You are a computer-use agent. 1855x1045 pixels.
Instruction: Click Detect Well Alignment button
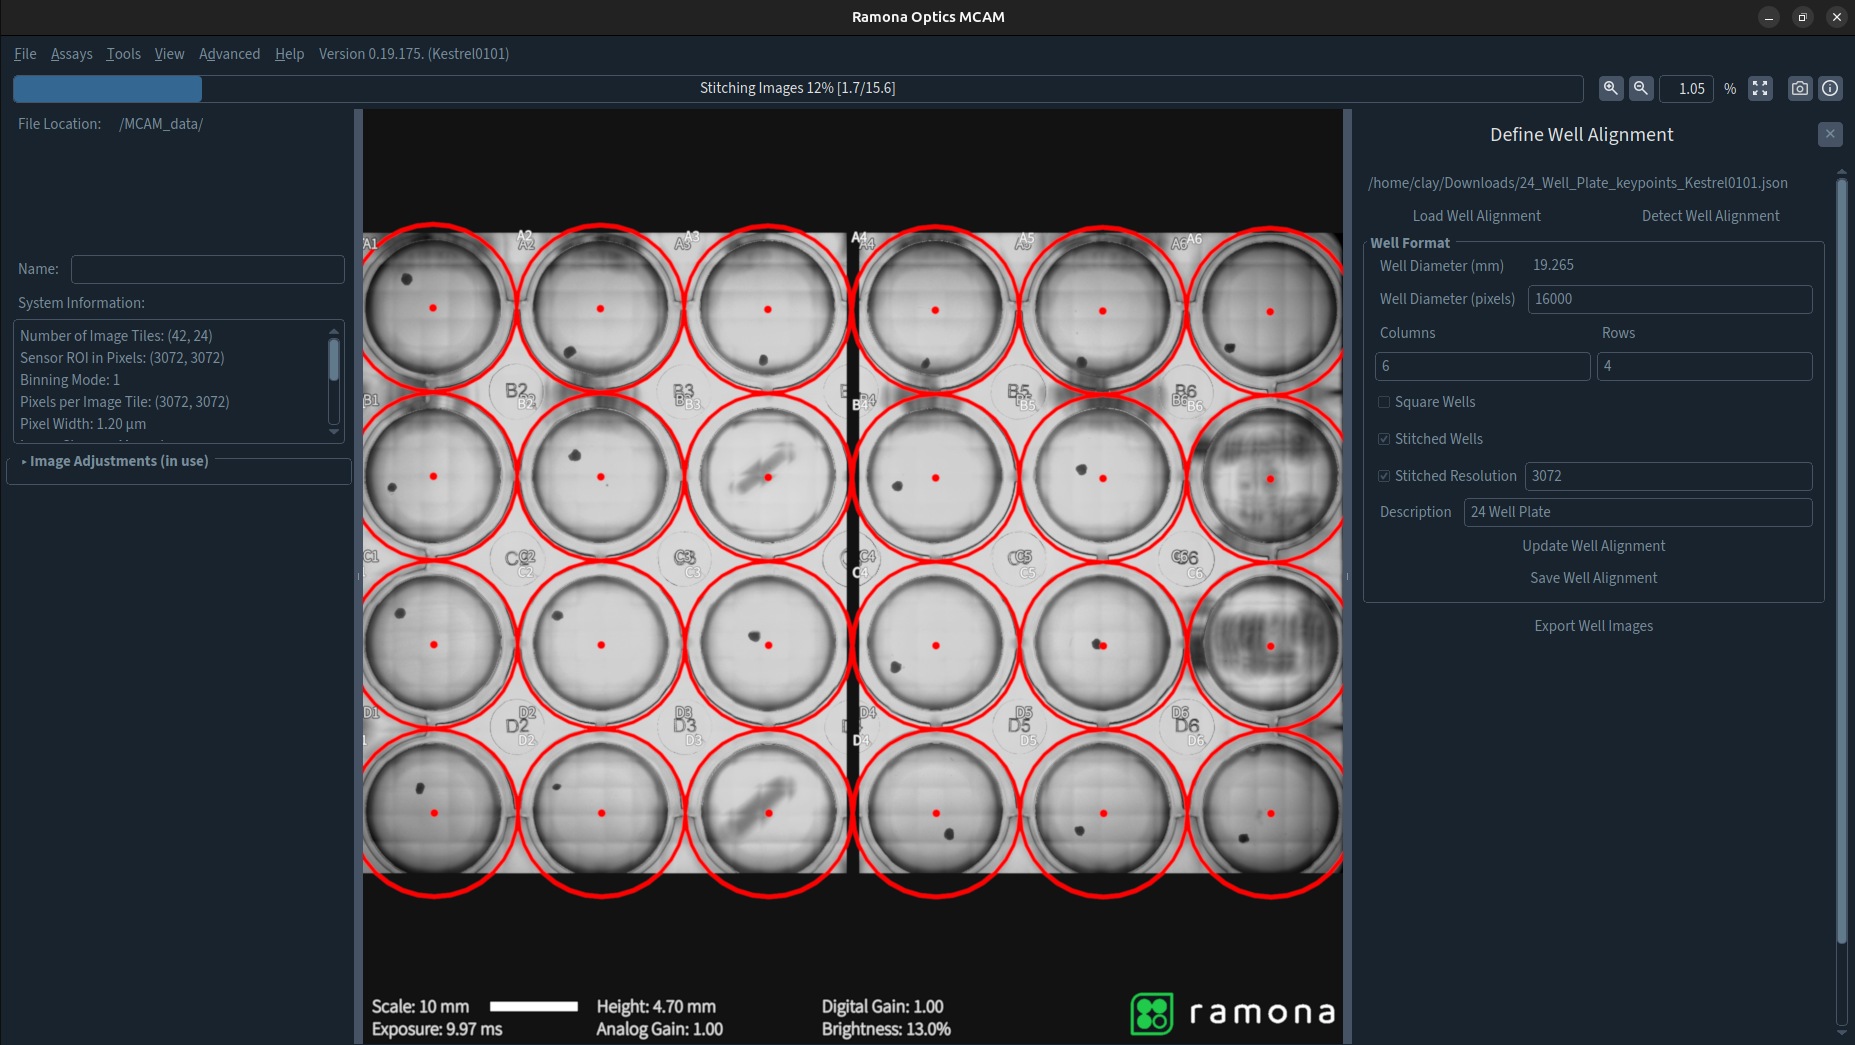point(1710,216)
